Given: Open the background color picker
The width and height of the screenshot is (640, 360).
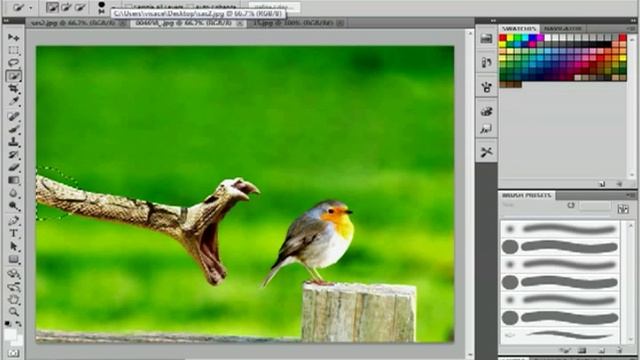Looking at the screenshot, I should [x=19, y=340].
